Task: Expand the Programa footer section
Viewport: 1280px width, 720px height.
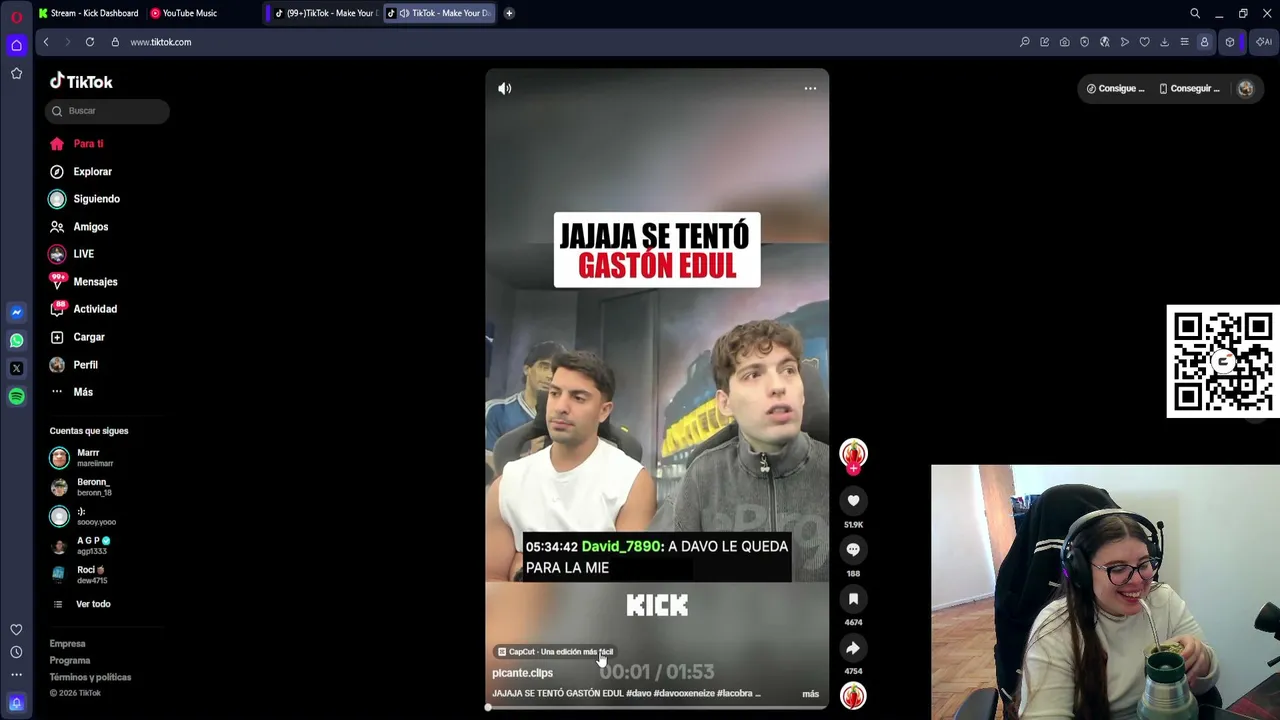Action: (x=70, y=661)
